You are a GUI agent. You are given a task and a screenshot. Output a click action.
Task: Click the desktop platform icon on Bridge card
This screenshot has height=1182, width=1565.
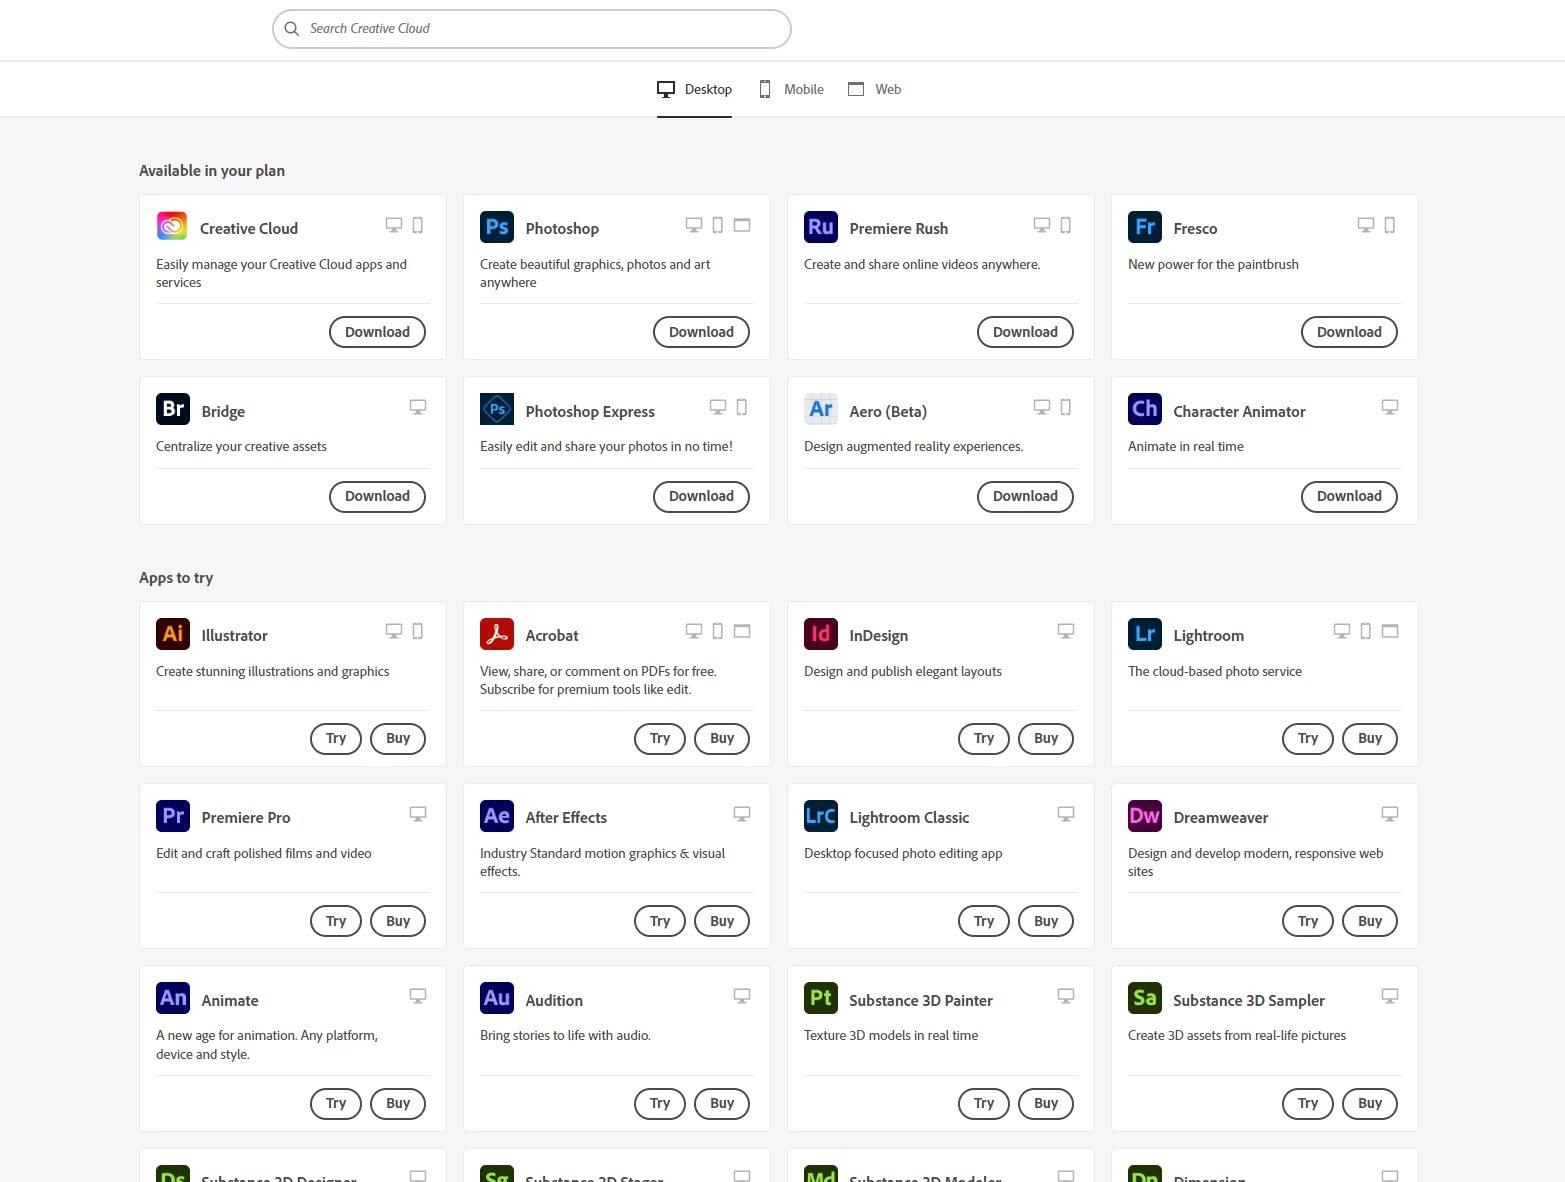[x=418, y=407]
